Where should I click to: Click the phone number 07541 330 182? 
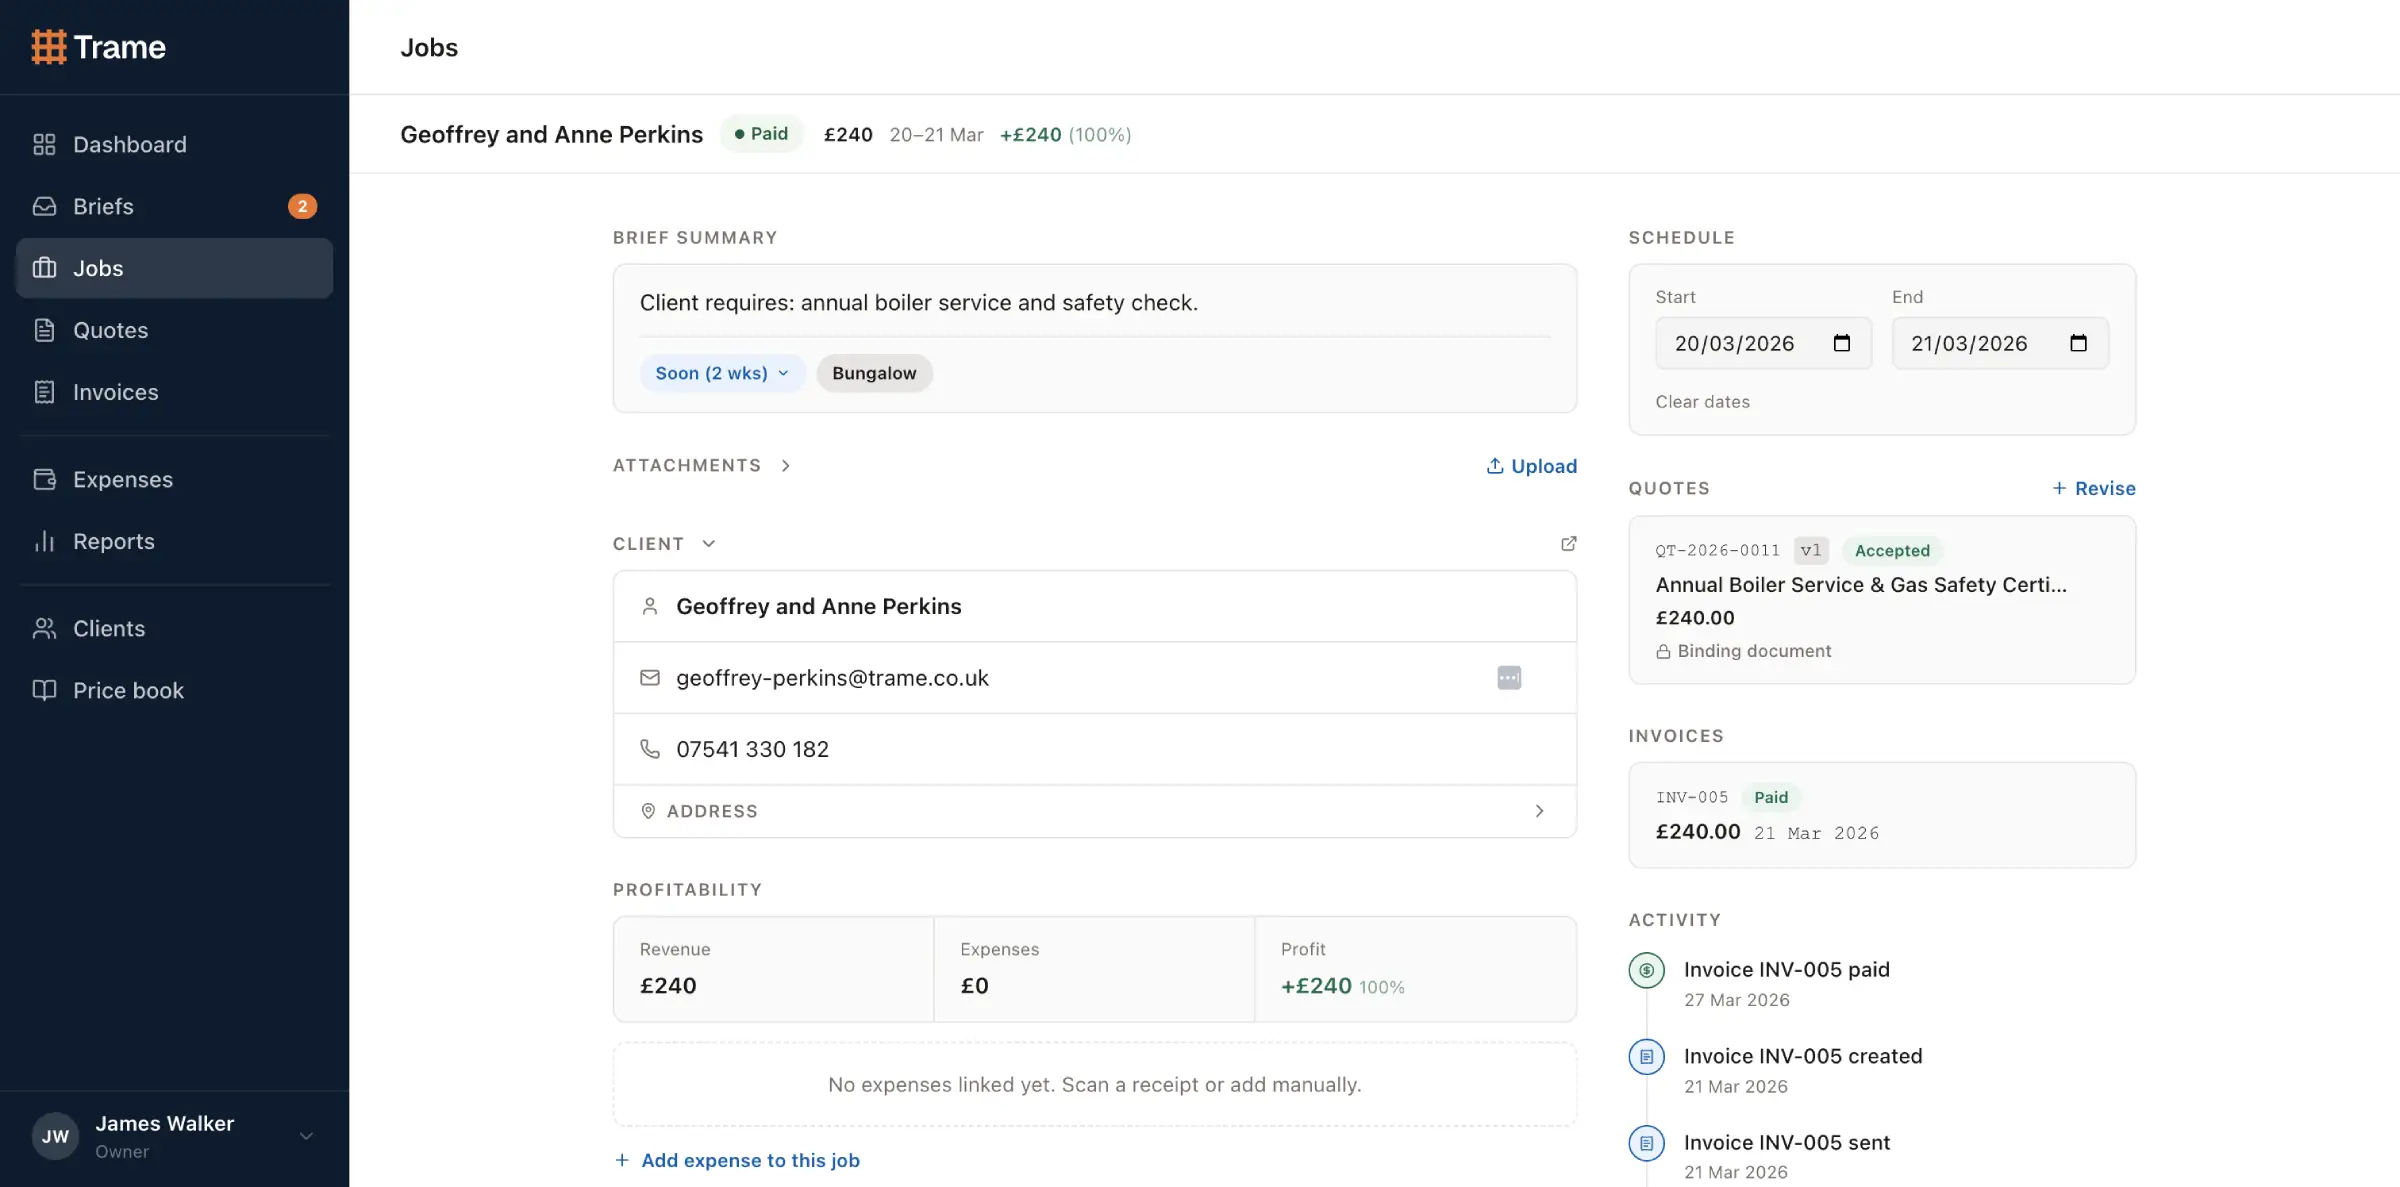(x=752, y=749)
